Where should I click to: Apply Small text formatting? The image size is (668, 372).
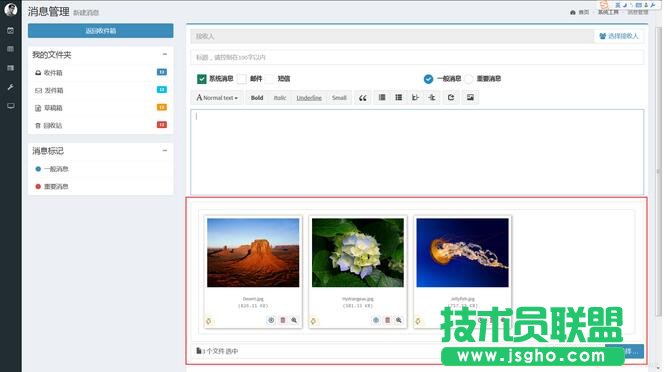(339, 98)
